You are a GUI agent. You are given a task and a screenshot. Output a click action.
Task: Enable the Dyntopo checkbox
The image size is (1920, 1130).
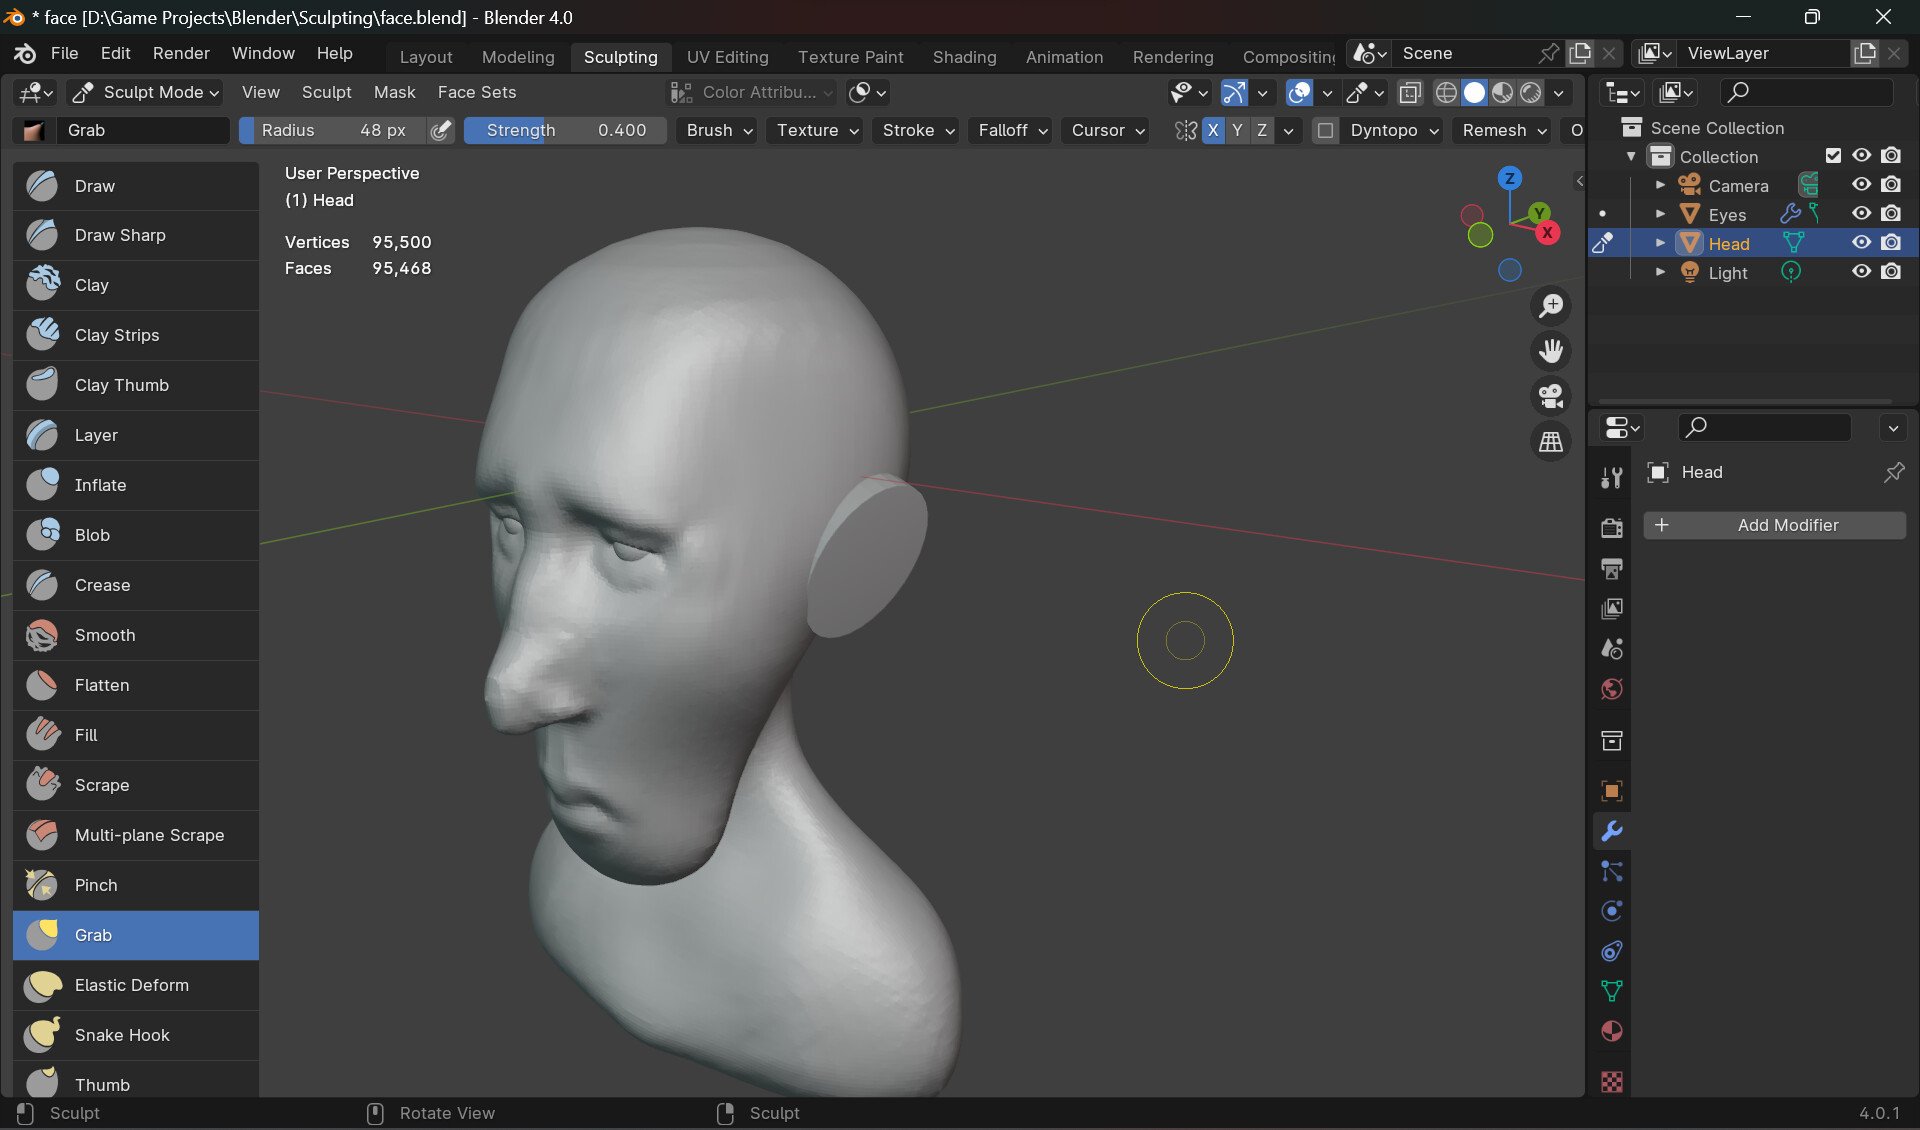pyautogui.click(x=1325, y=130)
